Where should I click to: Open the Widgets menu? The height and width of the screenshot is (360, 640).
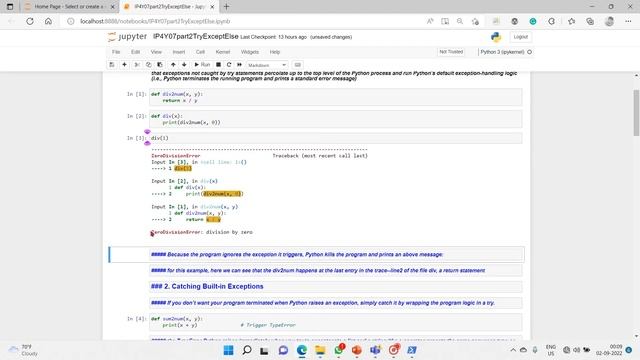coord(250,52)
